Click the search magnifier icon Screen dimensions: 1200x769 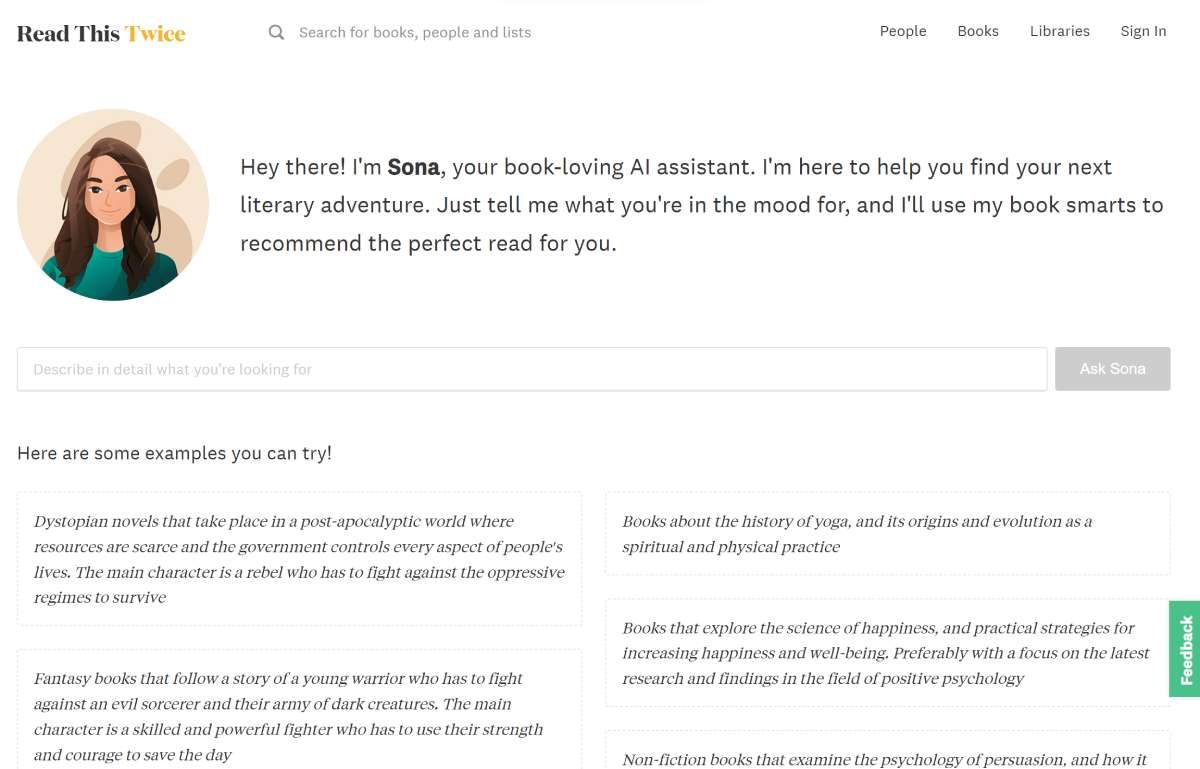pos(276,32)
